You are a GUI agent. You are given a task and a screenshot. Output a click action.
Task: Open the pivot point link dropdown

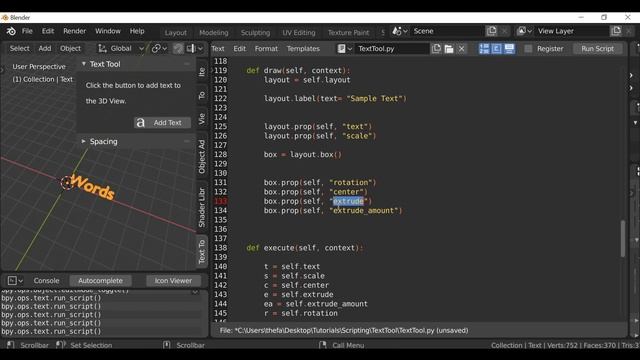159,49
